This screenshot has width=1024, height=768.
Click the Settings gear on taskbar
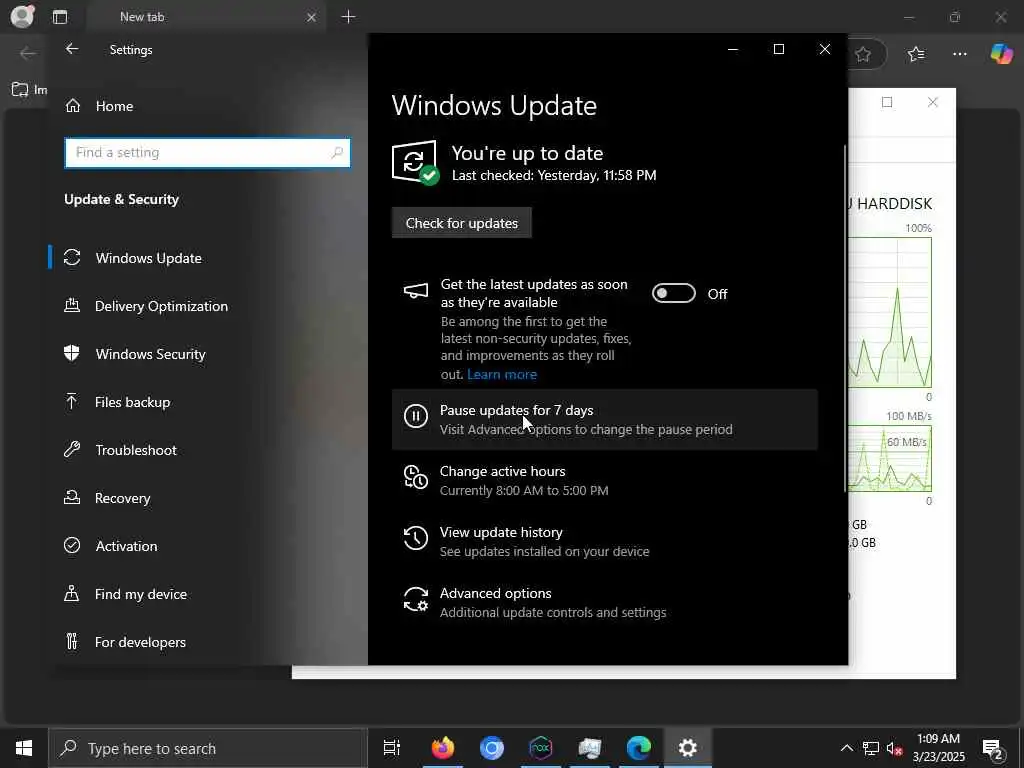[687, 748]
